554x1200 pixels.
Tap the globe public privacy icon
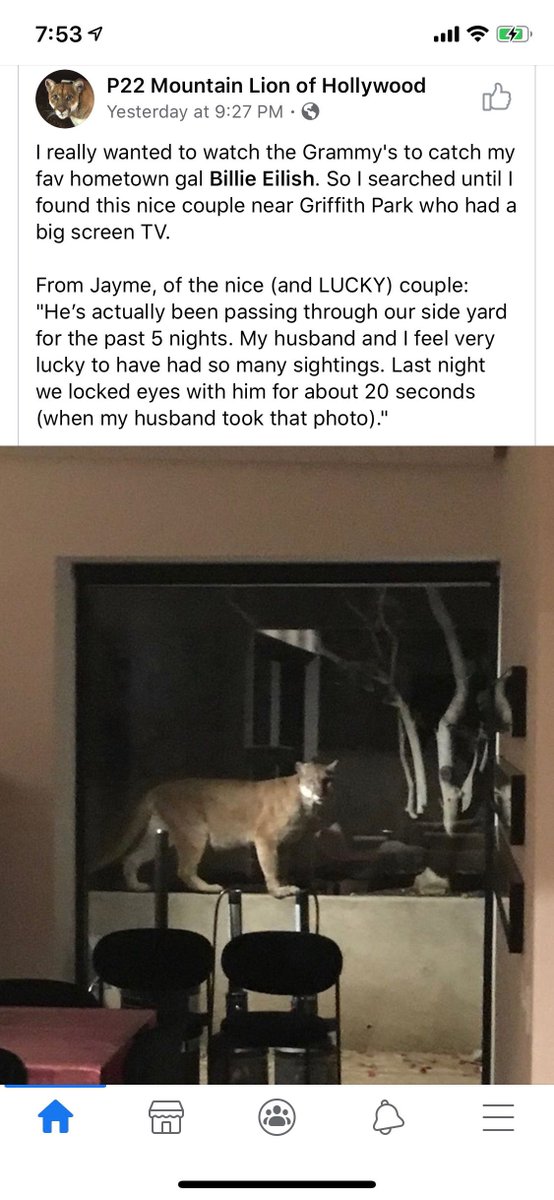click(x=310, y=112)
